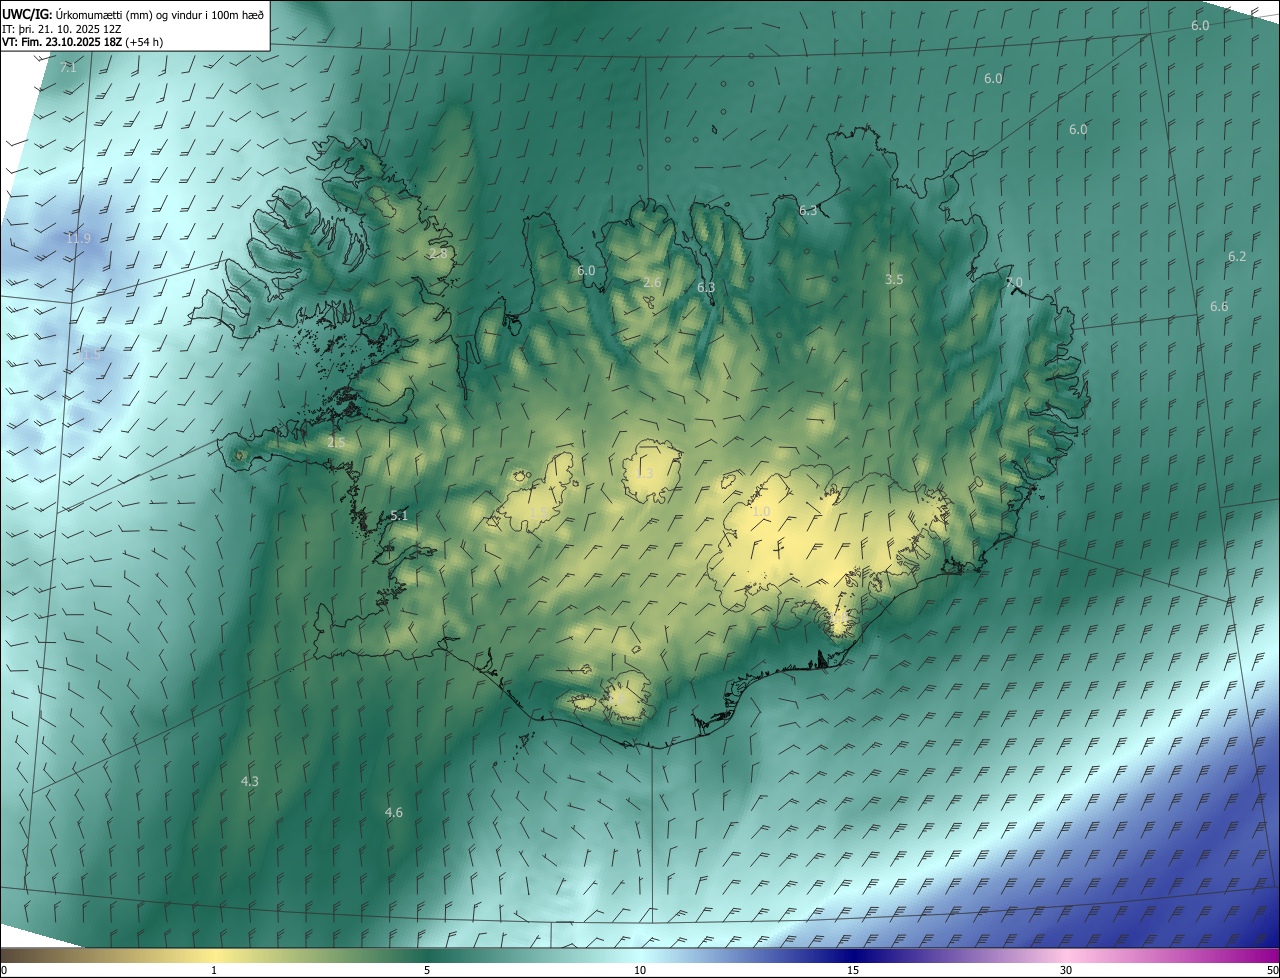Screen dimensions: 1280x978
Task: Click the 5 tick on the color scale
Action: pyautogui.click(x=427, y=970)
